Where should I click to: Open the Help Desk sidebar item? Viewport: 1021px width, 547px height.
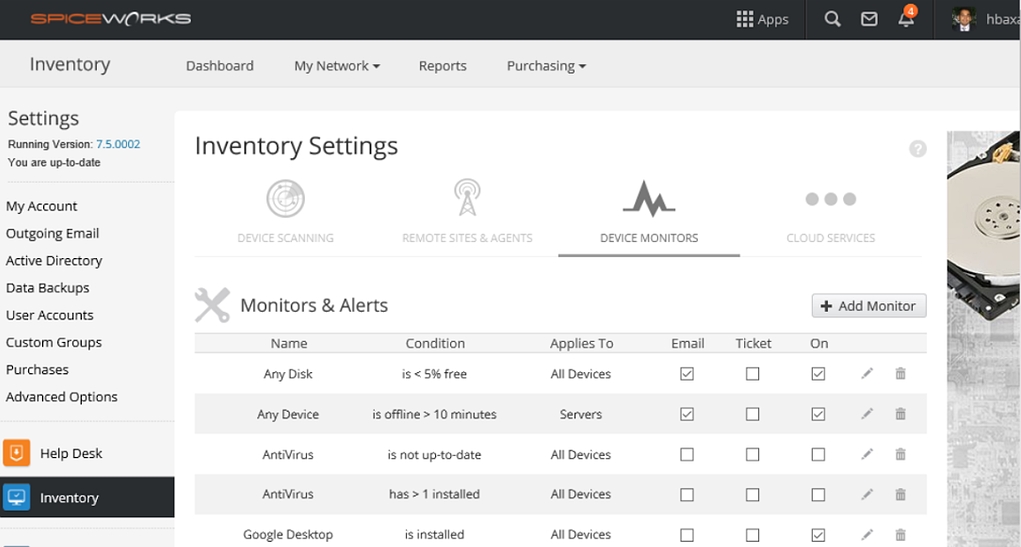pyautogui.click(x=70, y=453)
